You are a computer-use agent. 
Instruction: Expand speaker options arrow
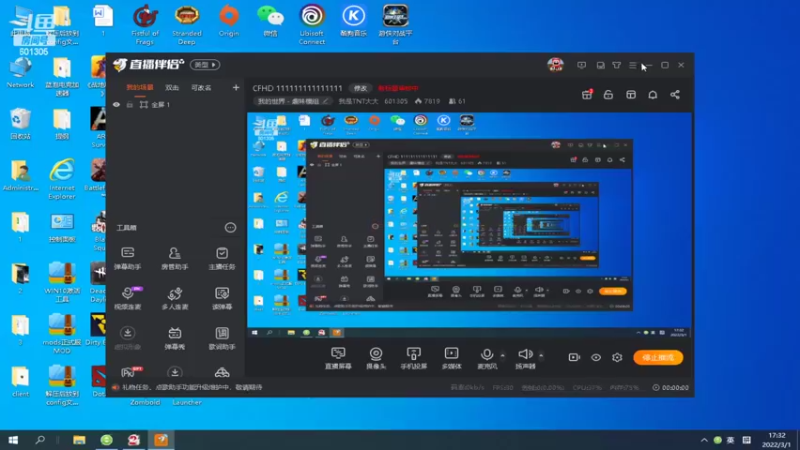pos(541,355)
